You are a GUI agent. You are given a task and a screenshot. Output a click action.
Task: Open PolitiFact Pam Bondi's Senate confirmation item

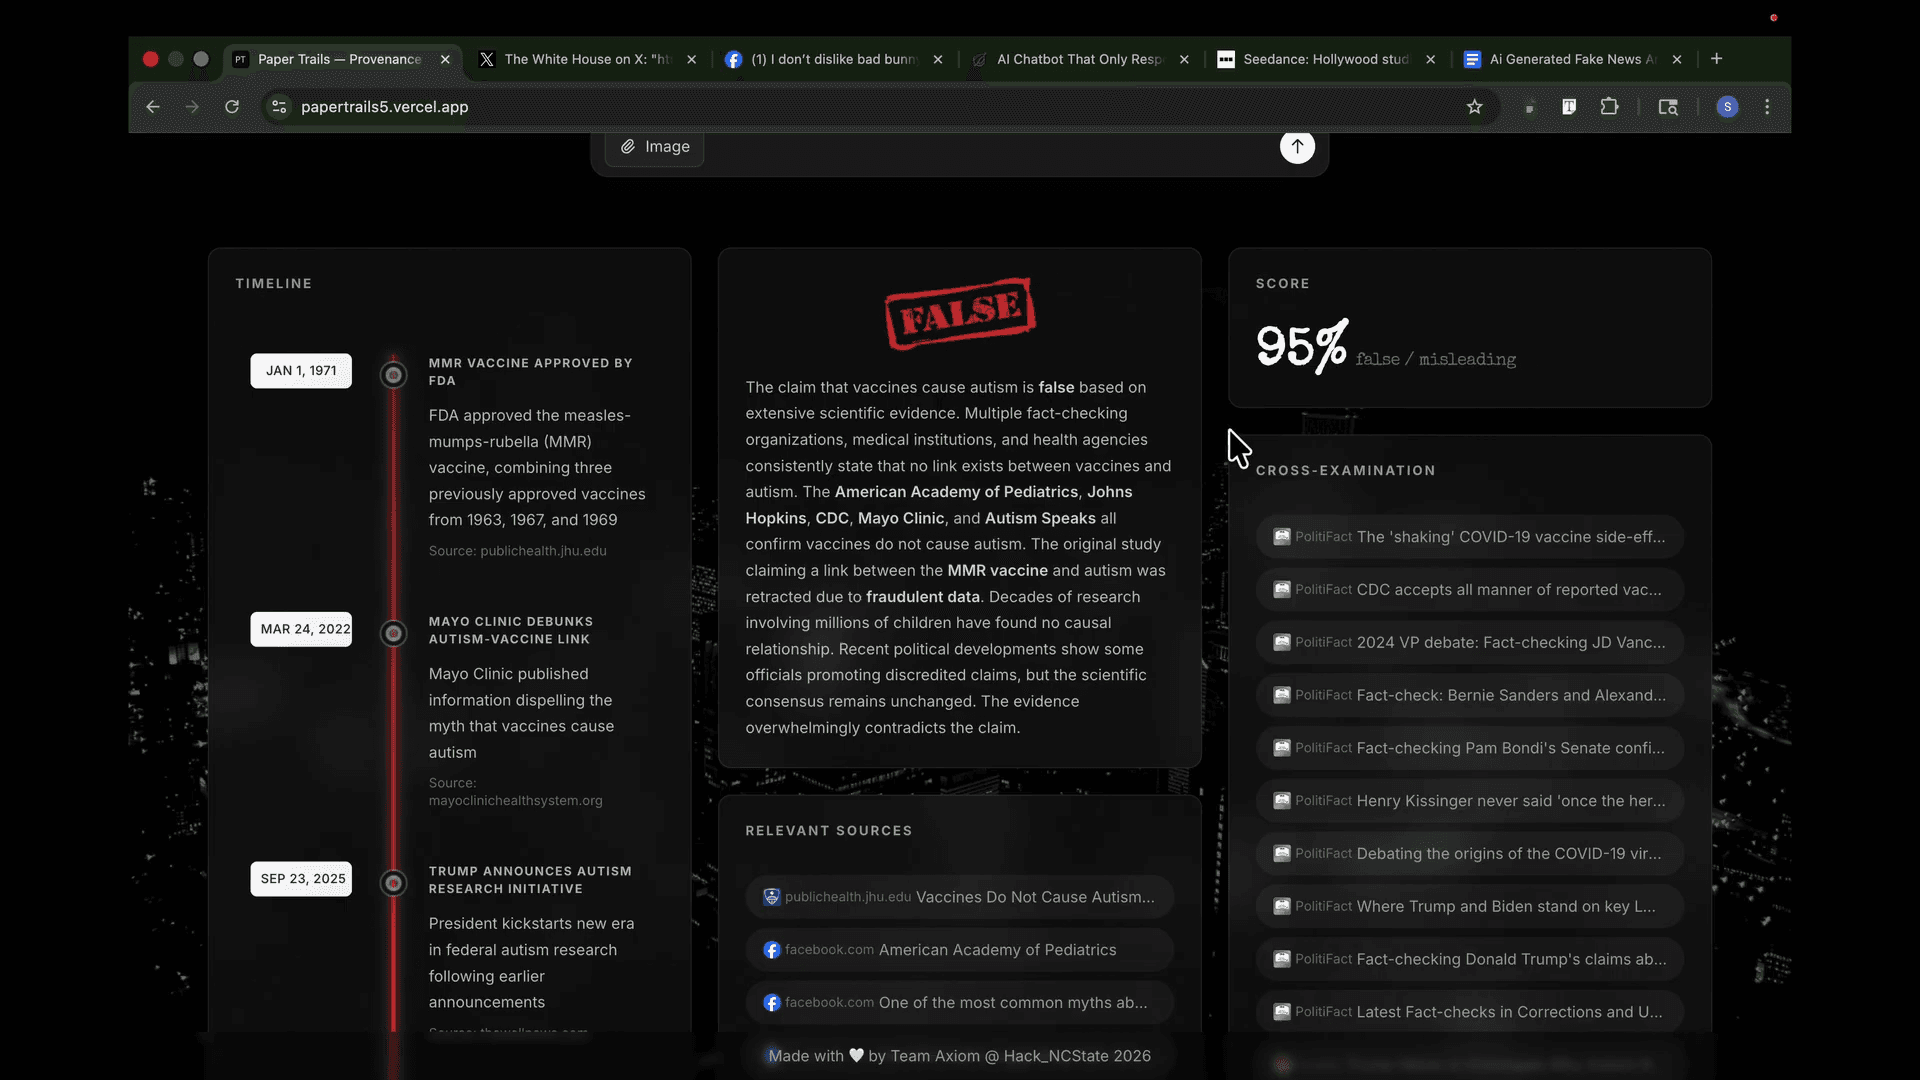point(1470,748)
